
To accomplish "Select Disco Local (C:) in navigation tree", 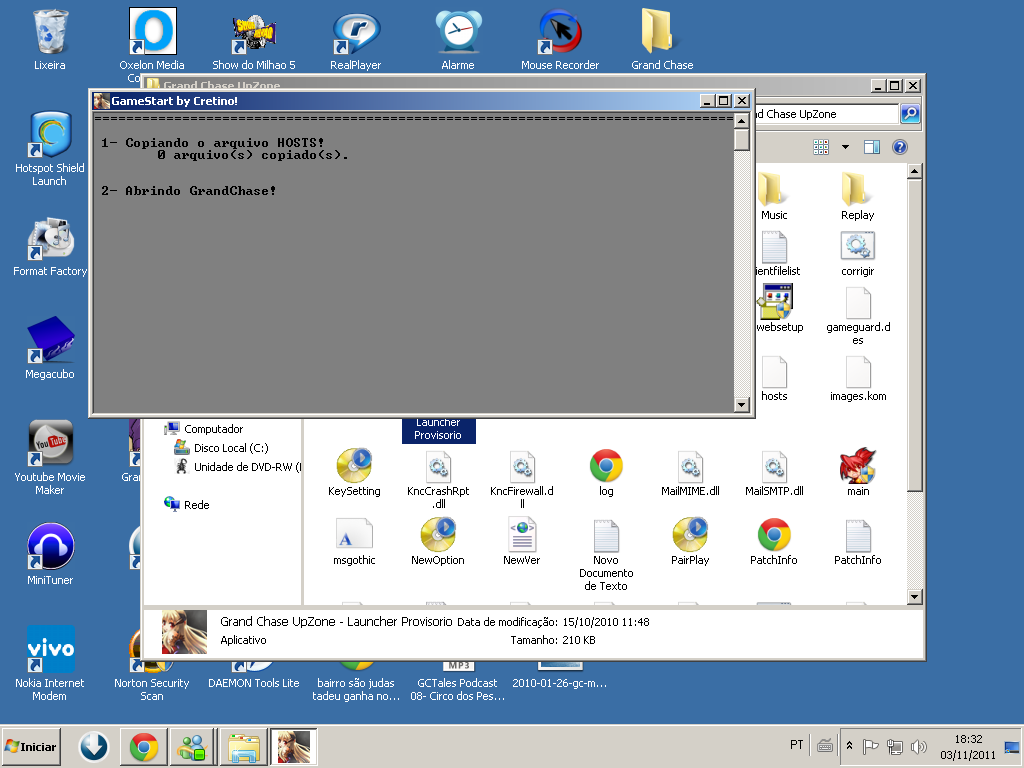I will coord(230,448).
